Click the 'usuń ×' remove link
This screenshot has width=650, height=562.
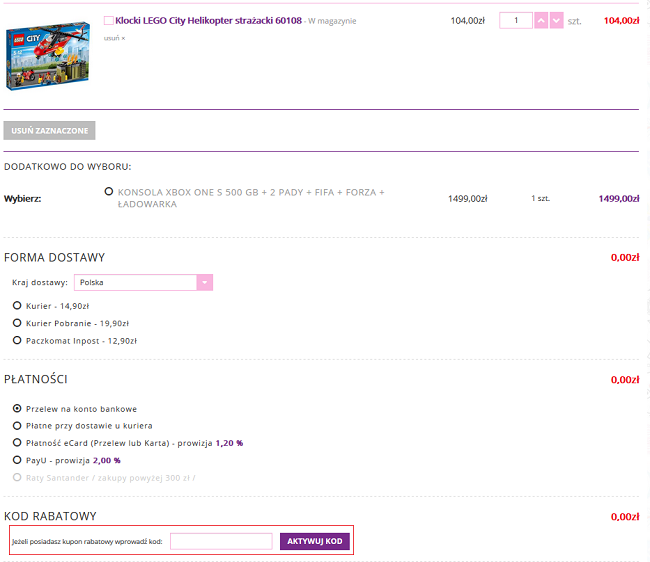[x=115, y=38]
